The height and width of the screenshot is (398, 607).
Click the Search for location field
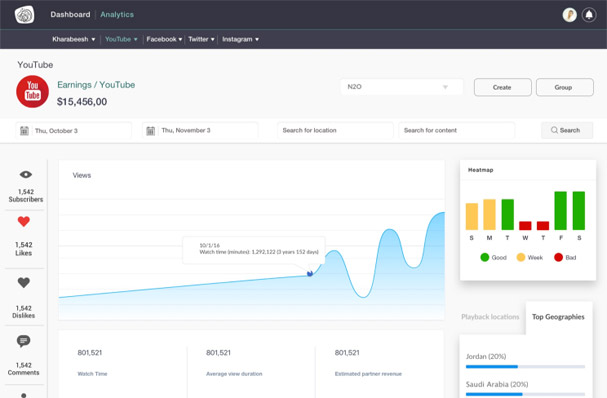point(335,130)
